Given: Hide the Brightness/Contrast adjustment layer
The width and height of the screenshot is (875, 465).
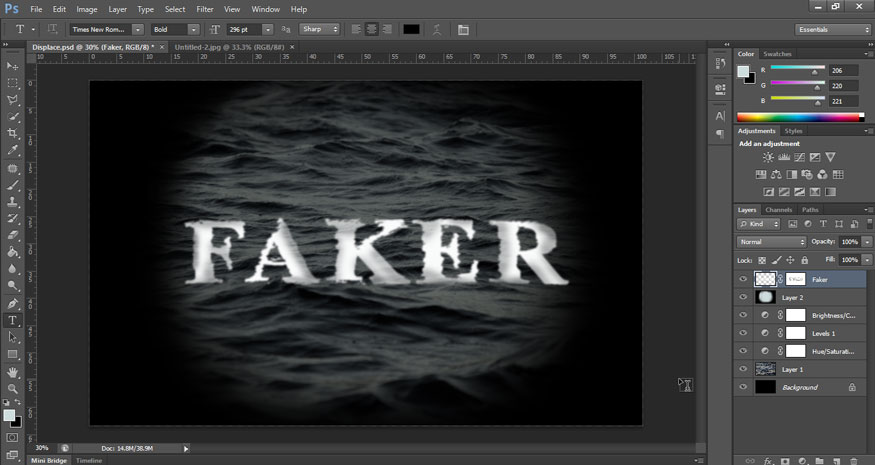Looking at the screenshot, I should click(743, 315).
